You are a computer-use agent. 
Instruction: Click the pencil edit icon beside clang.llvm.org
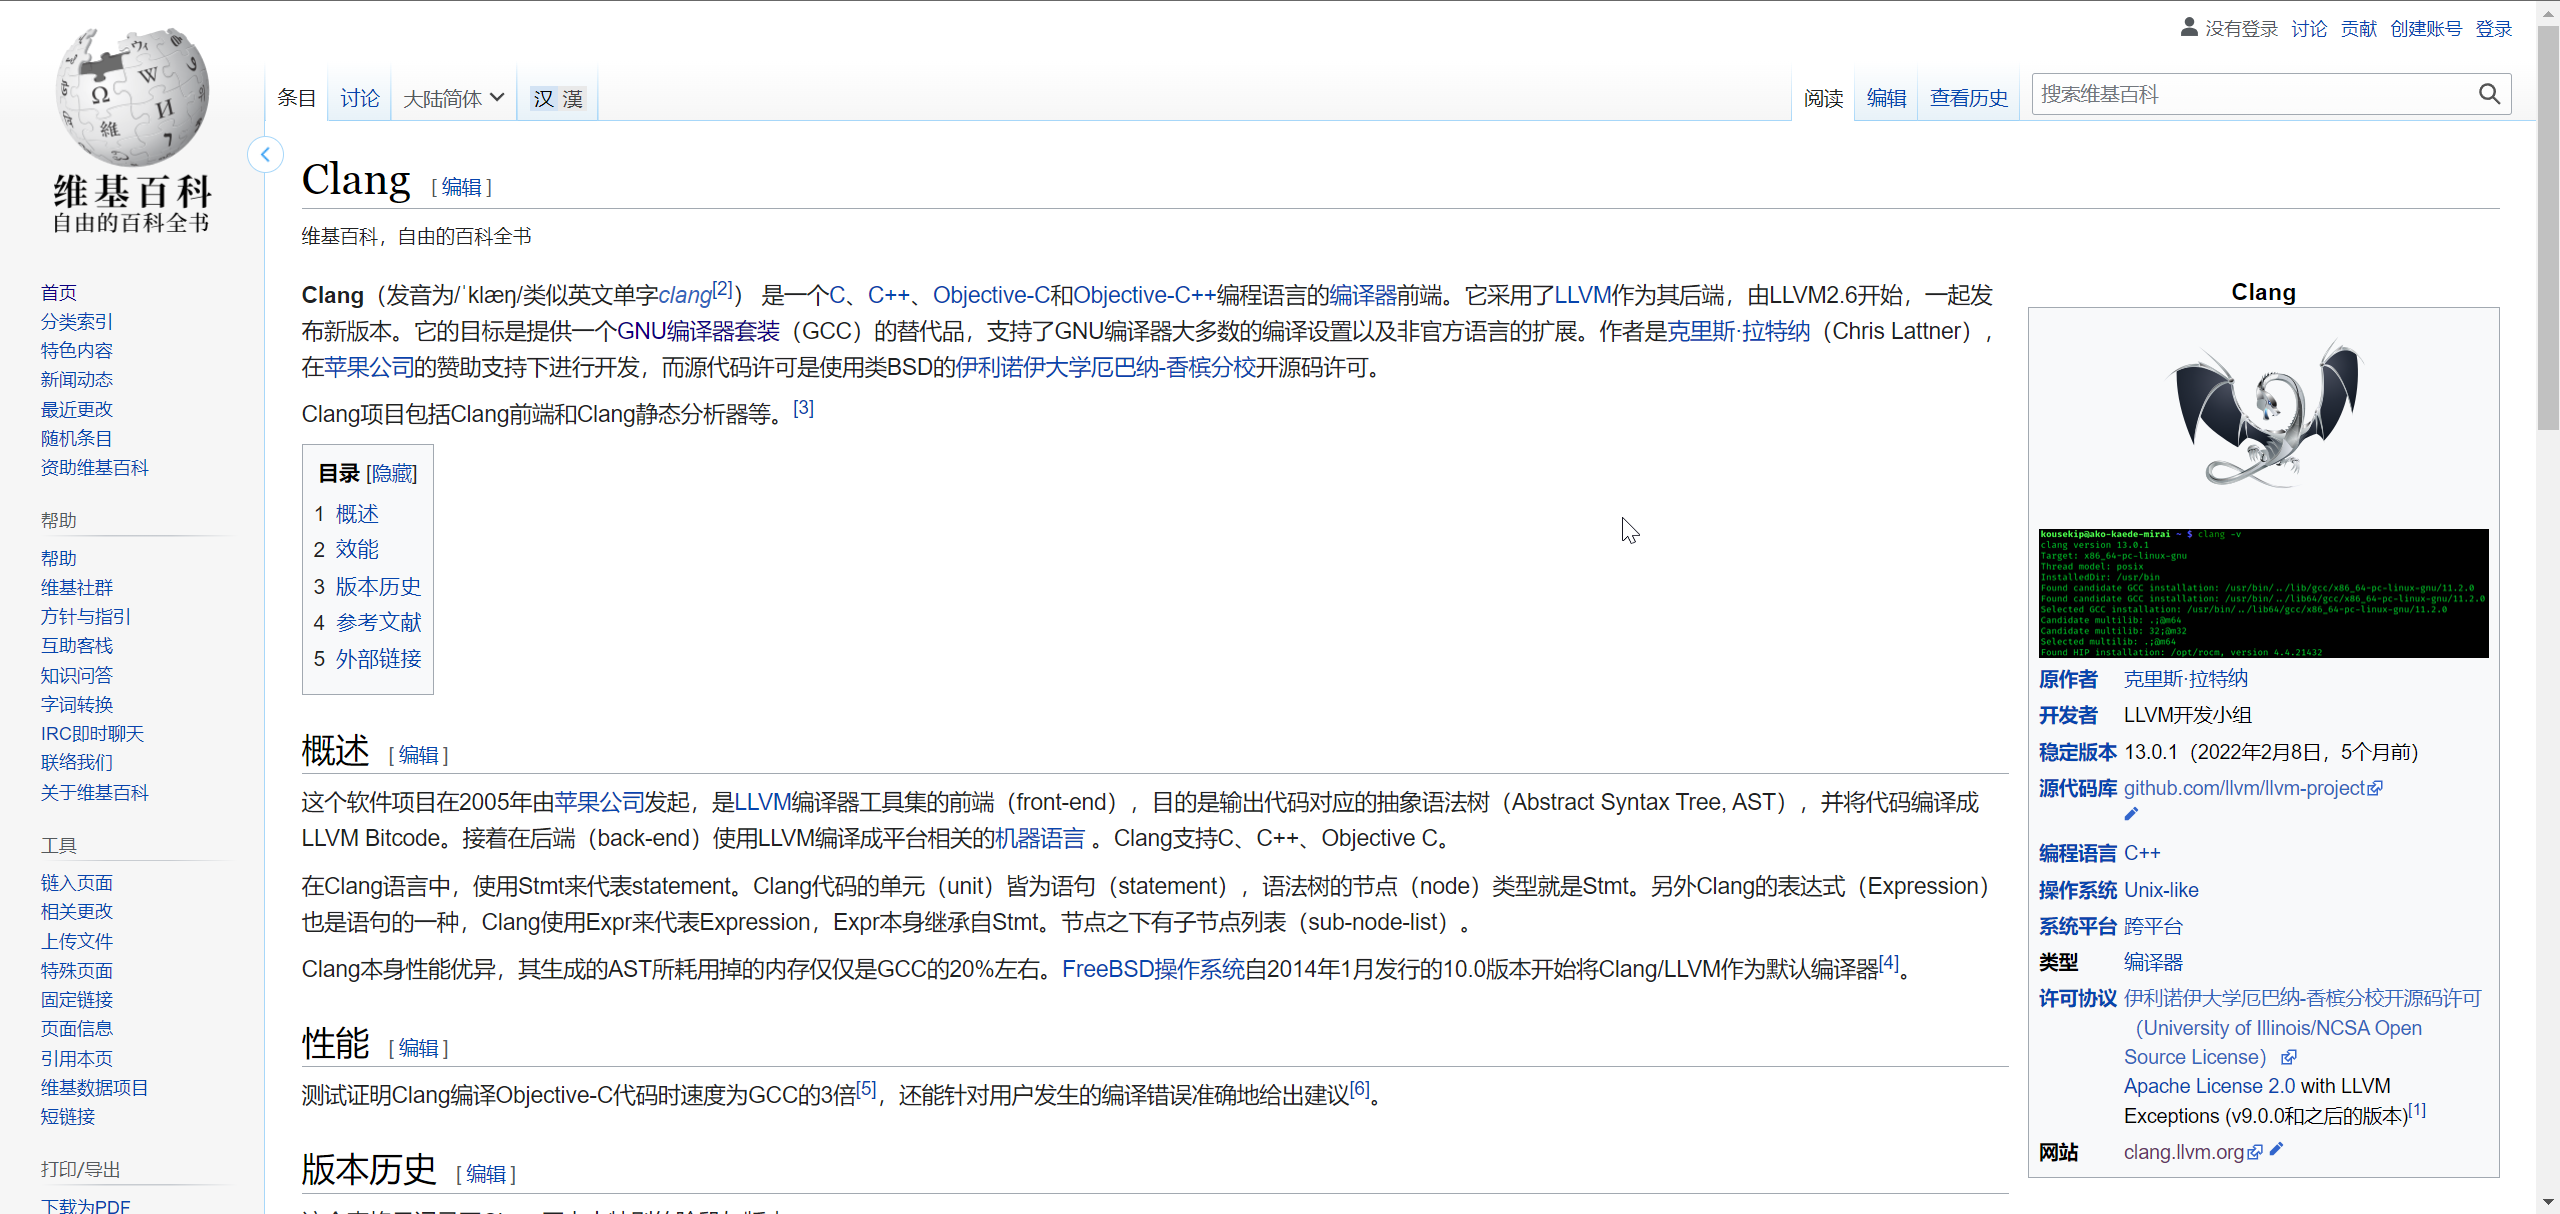pos(2276,1150)
